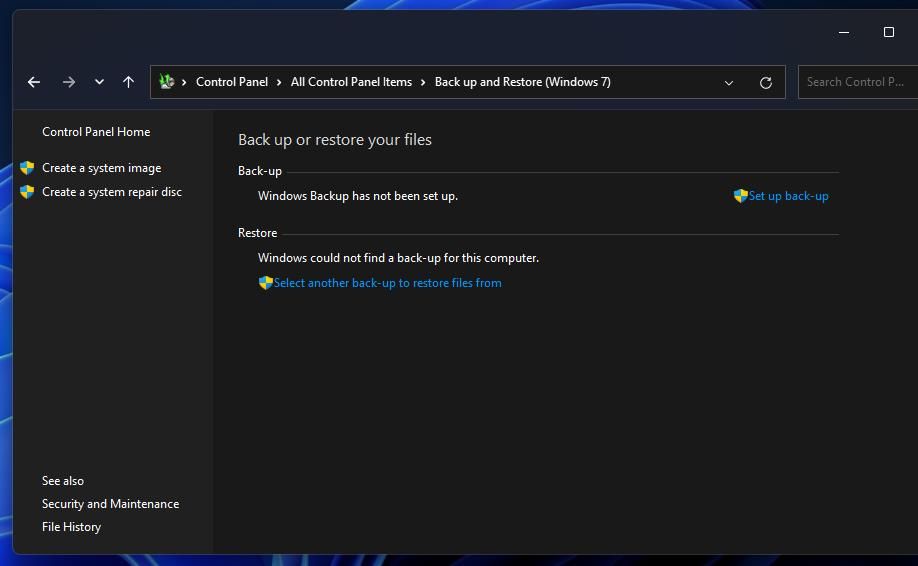Refresh the Back up and Restore page
The width and height of the screenshot is (918, 566).
766,83
